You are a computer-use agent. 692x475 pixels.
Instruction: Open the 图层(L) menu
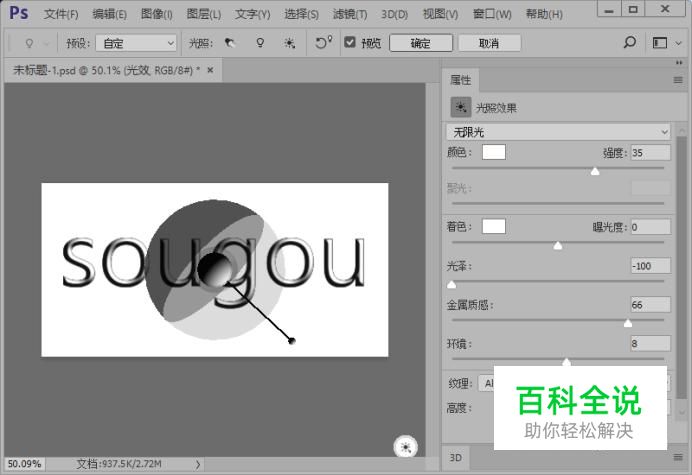[x=204, y=14]
